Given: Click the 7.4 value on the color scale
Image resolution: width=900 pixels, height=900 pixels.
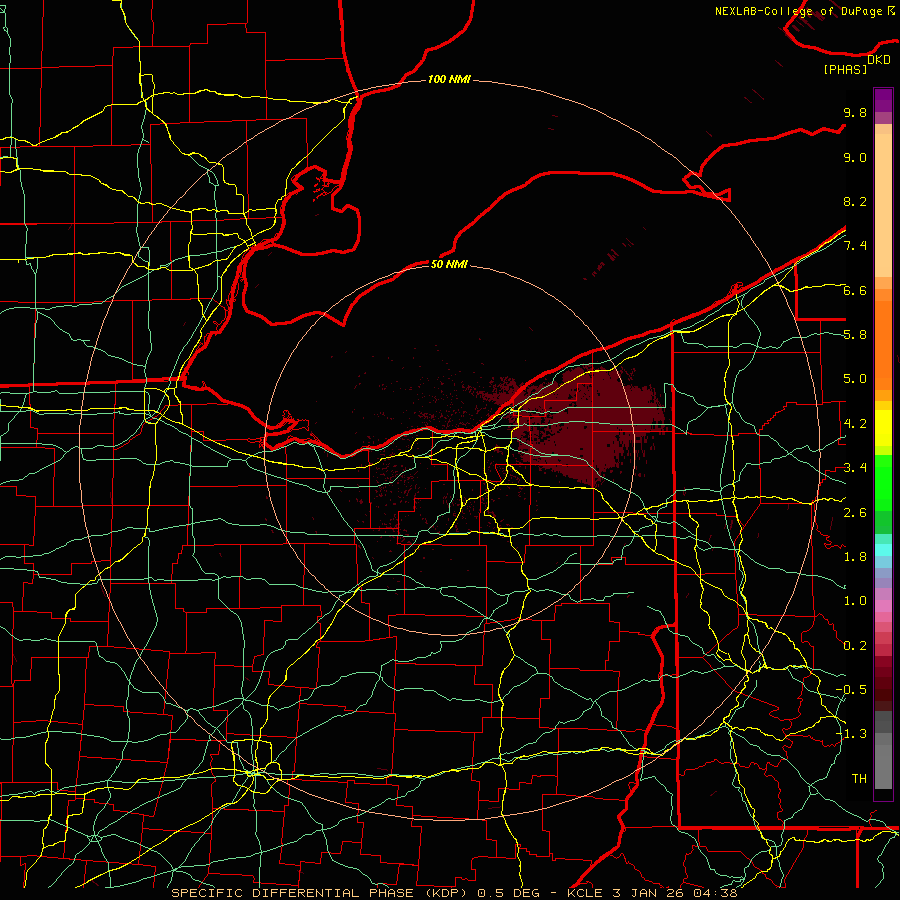Looking at the screenshot, I should (855, 246).
